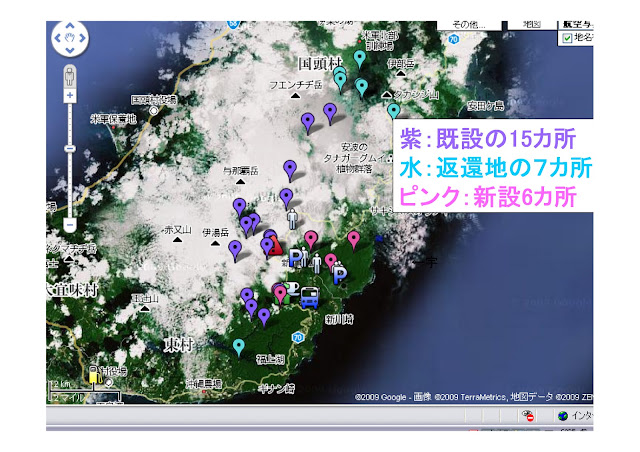Click the pan right arrow on navigation control
640x452 pixels.
tap(82, 38)
